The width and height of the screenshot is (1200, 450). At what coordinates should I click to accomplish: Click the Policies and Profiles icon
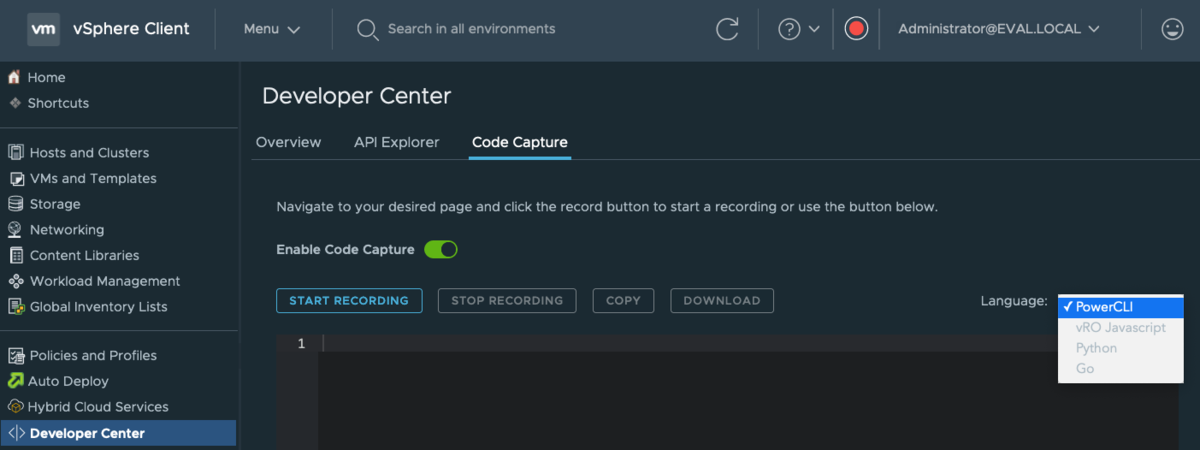tap(15, 356)
